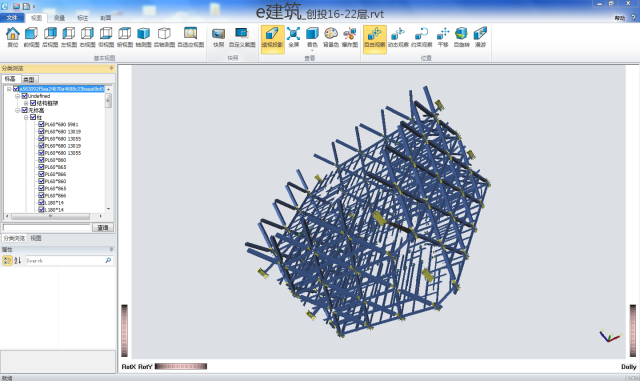This screenshot has height=381, width=640.
Task: Switch to the 测量 measure ribbon tab
Action: [x=60, y=18]
